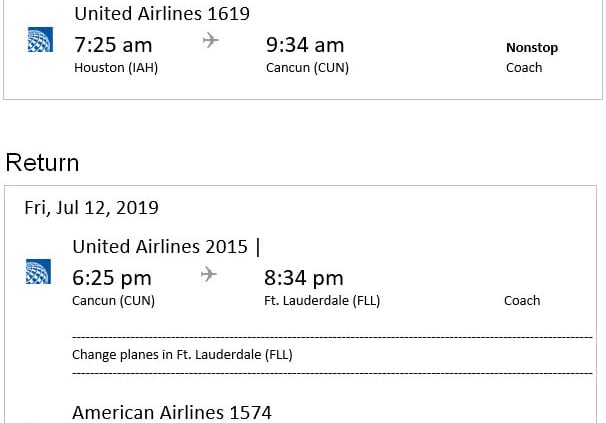
Task: Select Cancun (CUN) under 6:25 pm
Action: [x=113, y=300]
